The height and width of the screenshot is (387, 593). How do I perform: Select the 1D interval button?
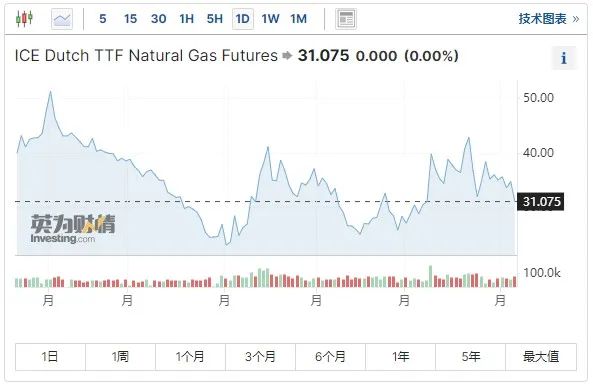pyautogui.click(x=242, y=19)
